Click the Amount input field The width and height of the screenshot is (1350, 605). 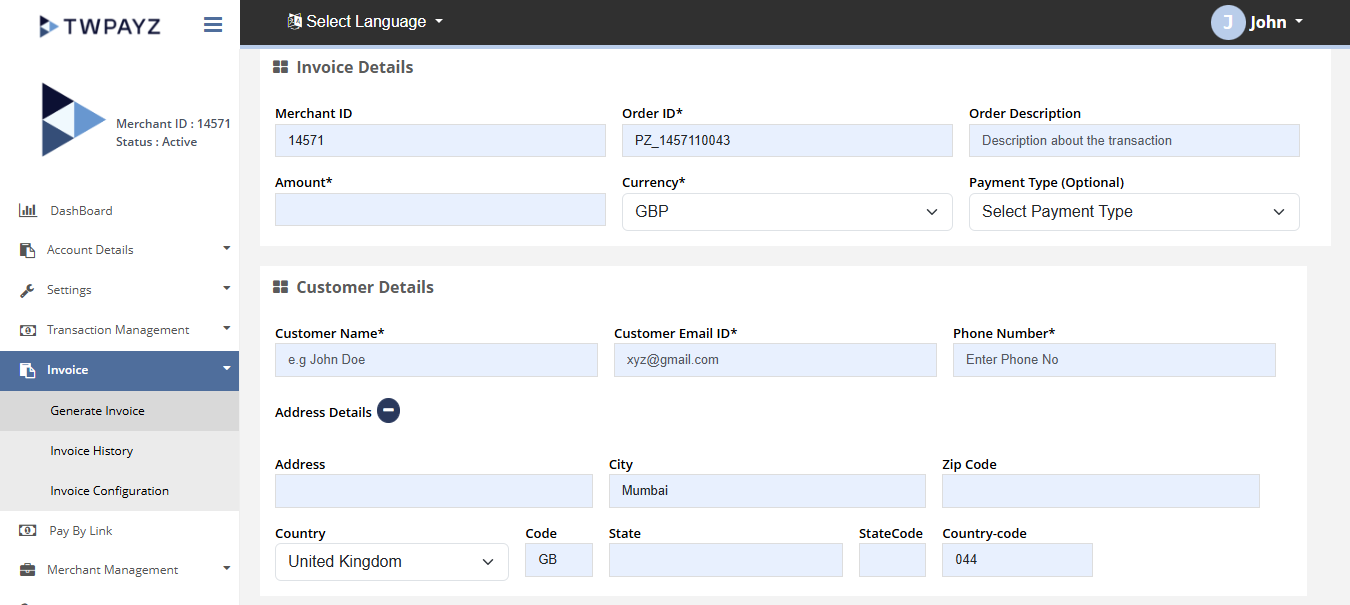coord(440,210)
